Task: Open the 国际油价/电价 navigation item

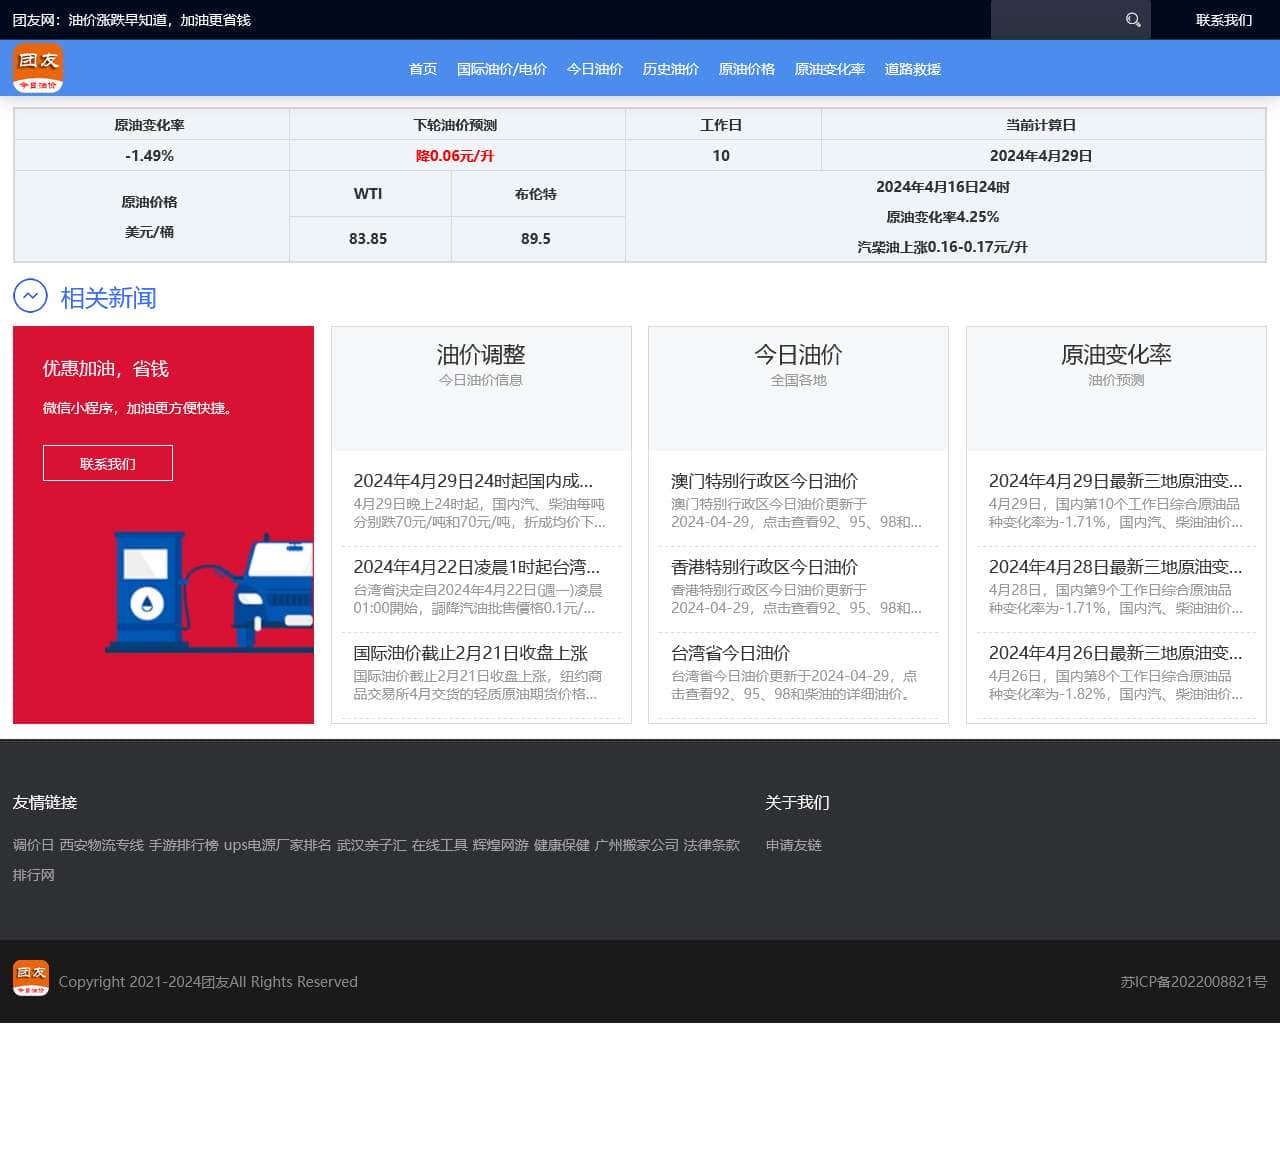Action: pos(503,69)
